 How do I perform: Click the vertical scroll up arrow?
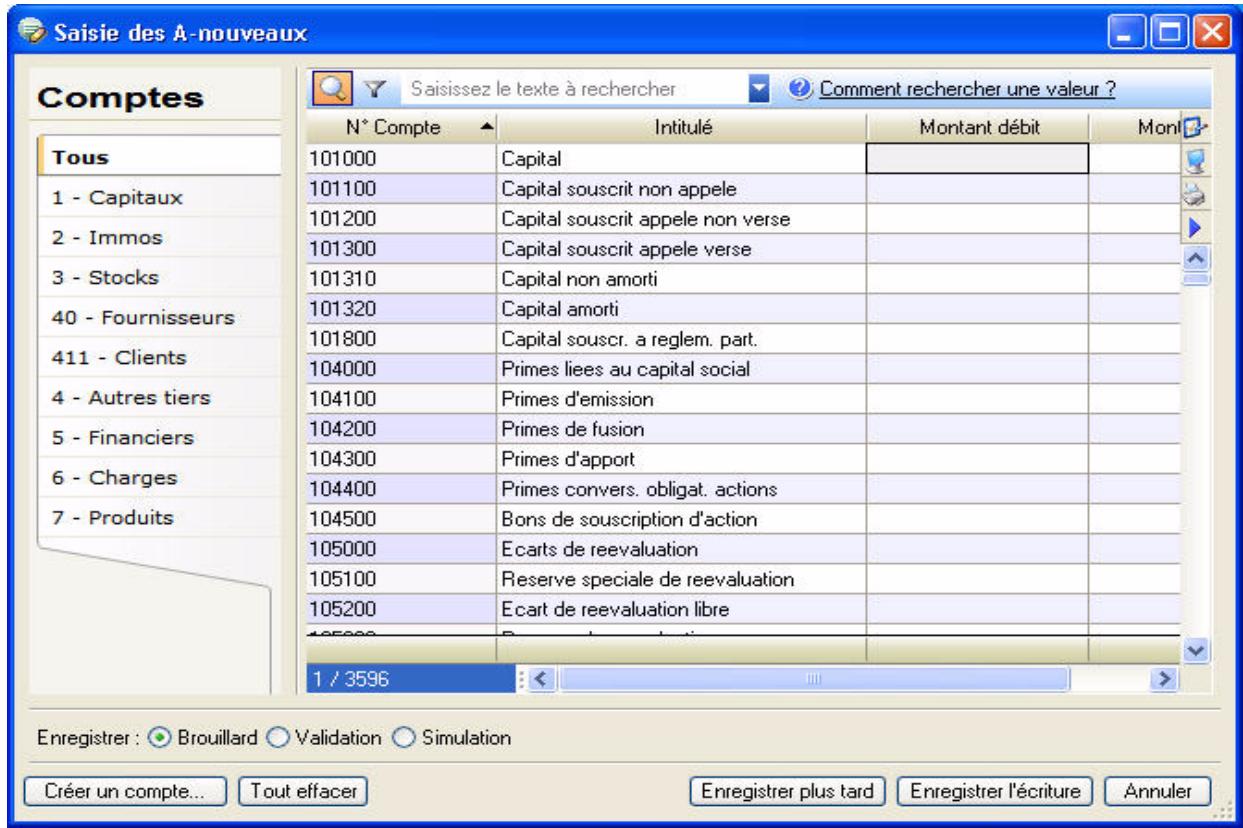(x=1197, y=258)
